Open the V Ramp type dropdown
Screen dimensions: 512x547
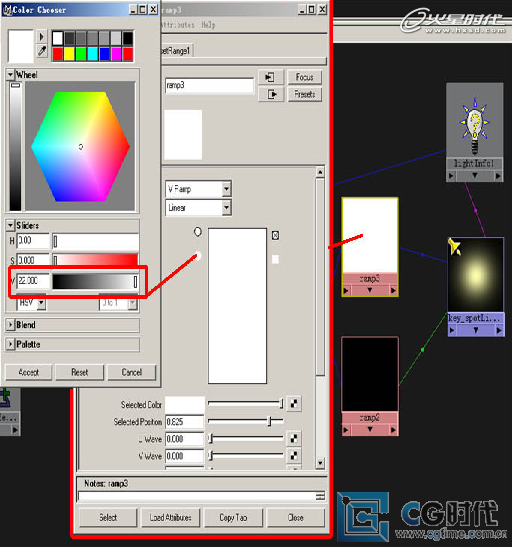point(226,189)
